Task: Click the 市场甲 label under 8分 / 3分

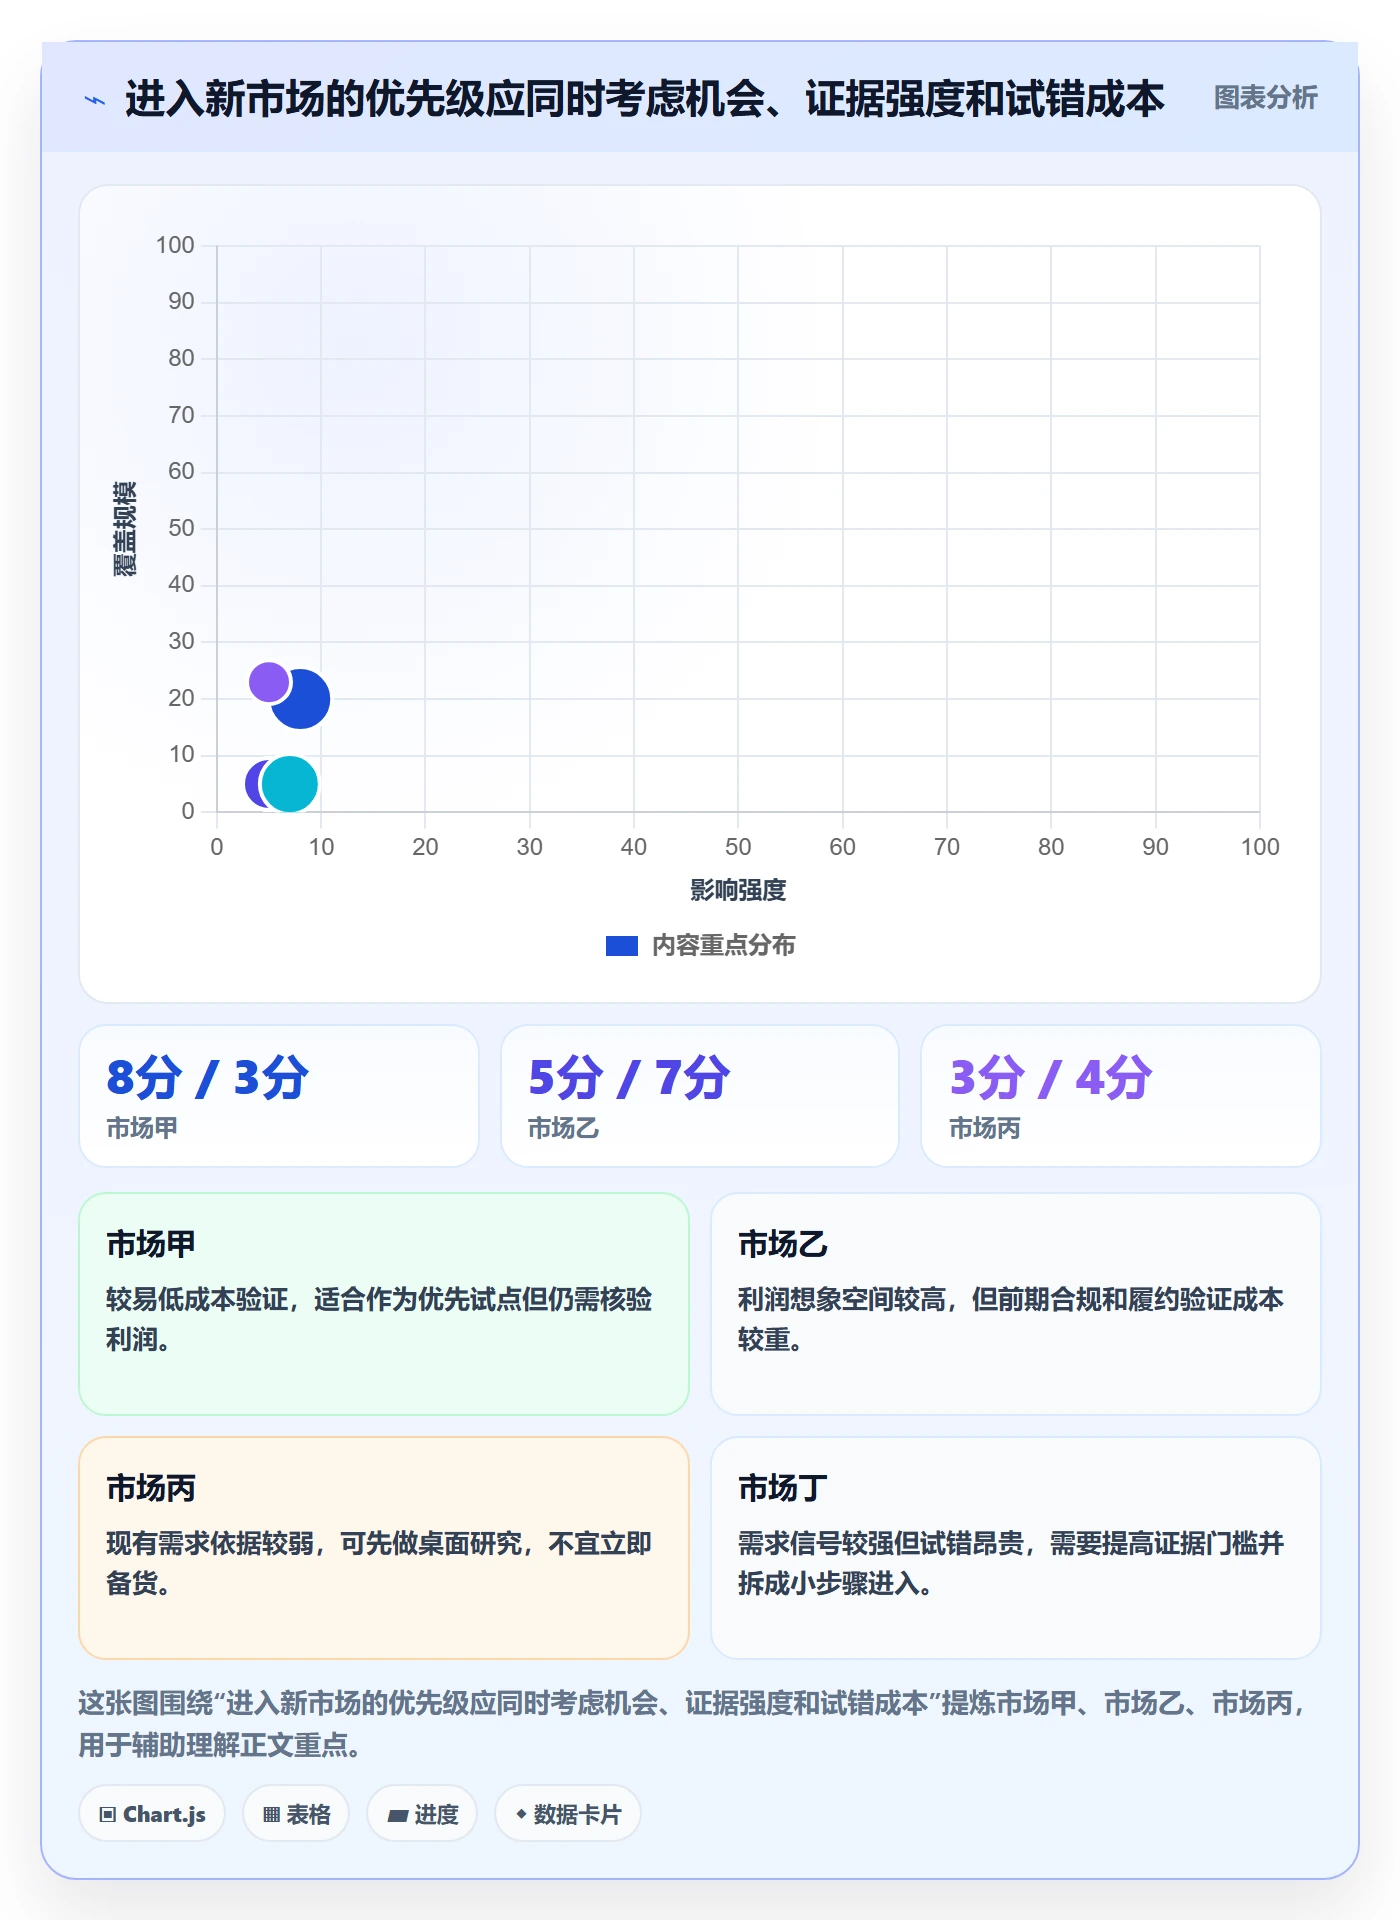Action: [x=143, y=1129]
